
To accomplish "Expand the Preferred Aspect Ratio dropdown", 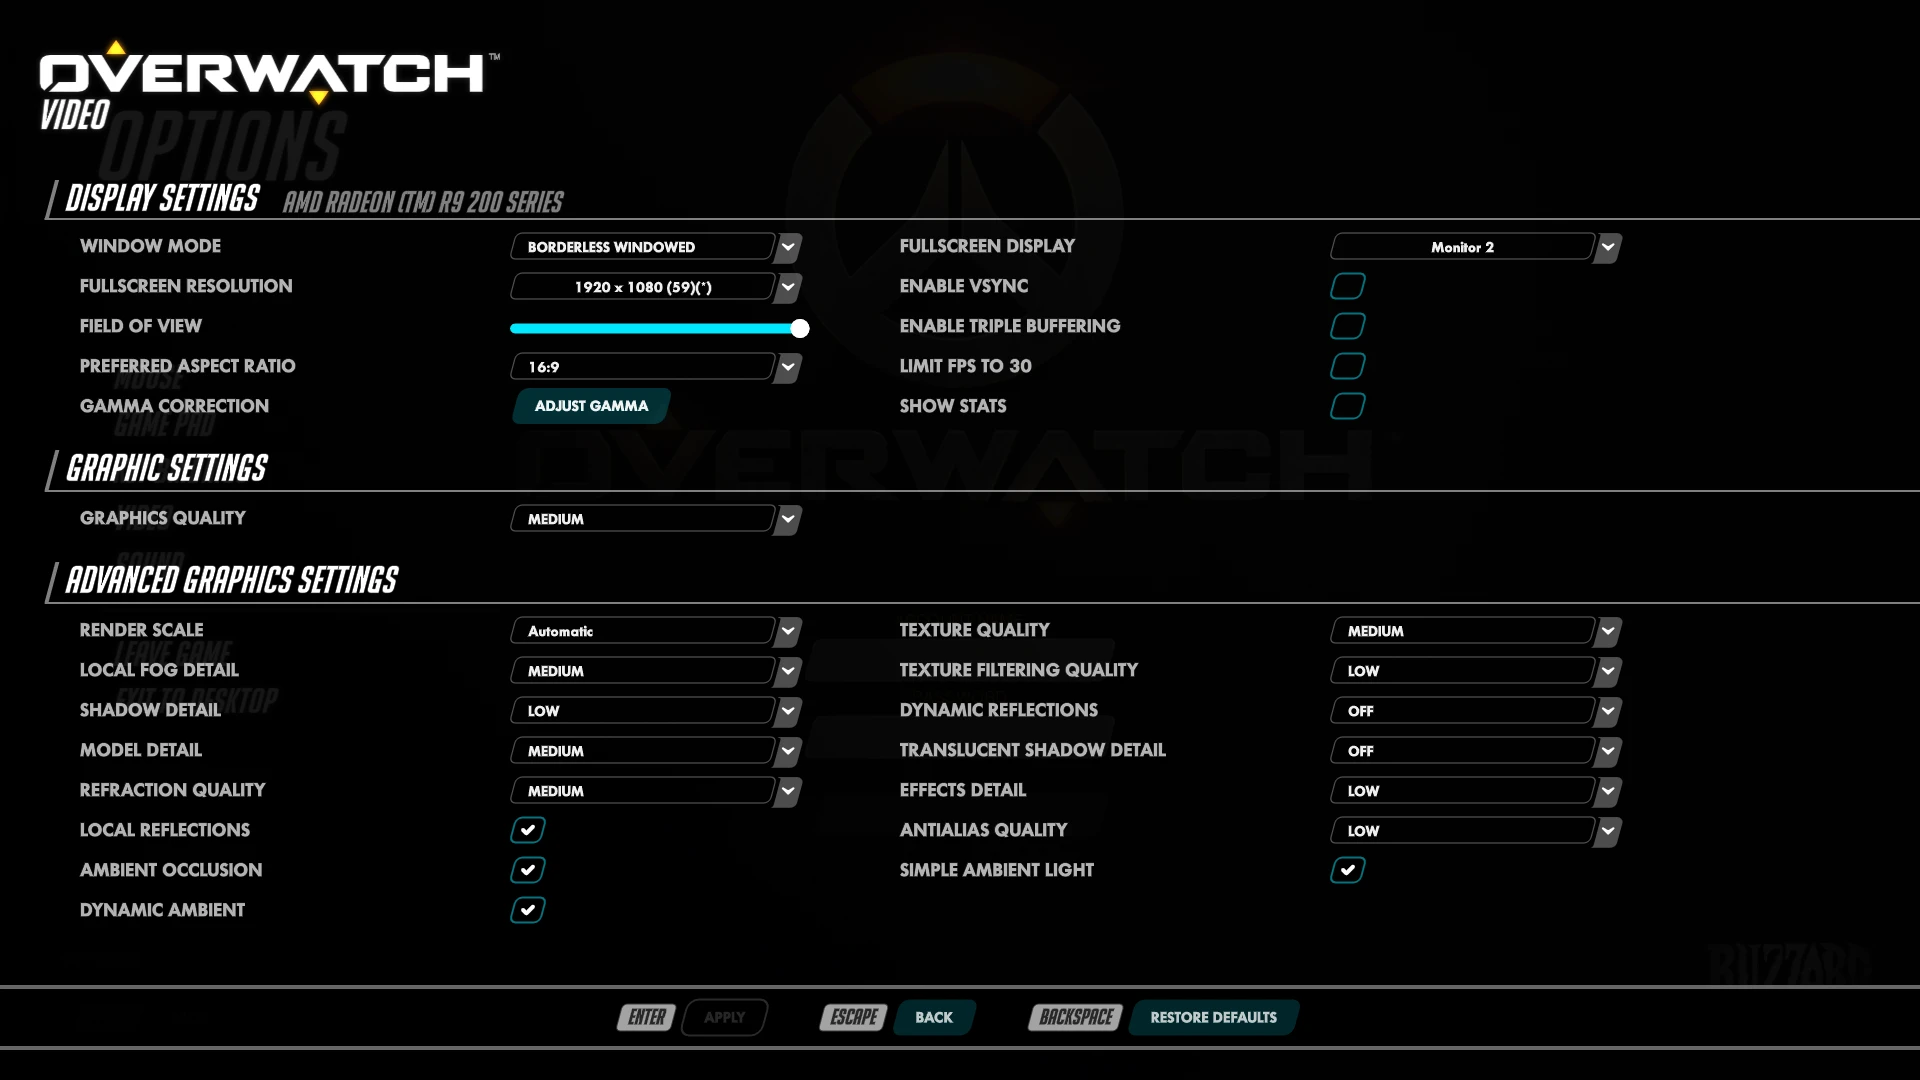I will (x=787, y=367).
